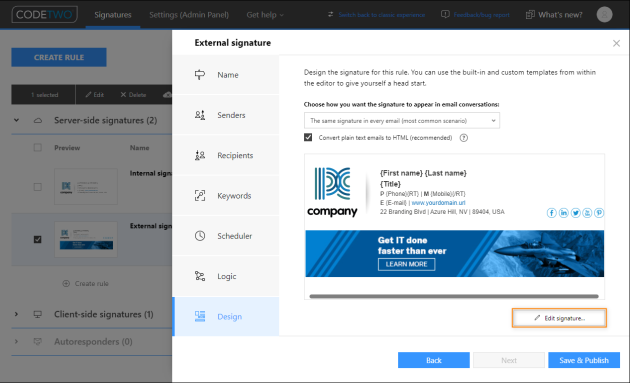
Task: Click the Back button
Action: point(434,360)
